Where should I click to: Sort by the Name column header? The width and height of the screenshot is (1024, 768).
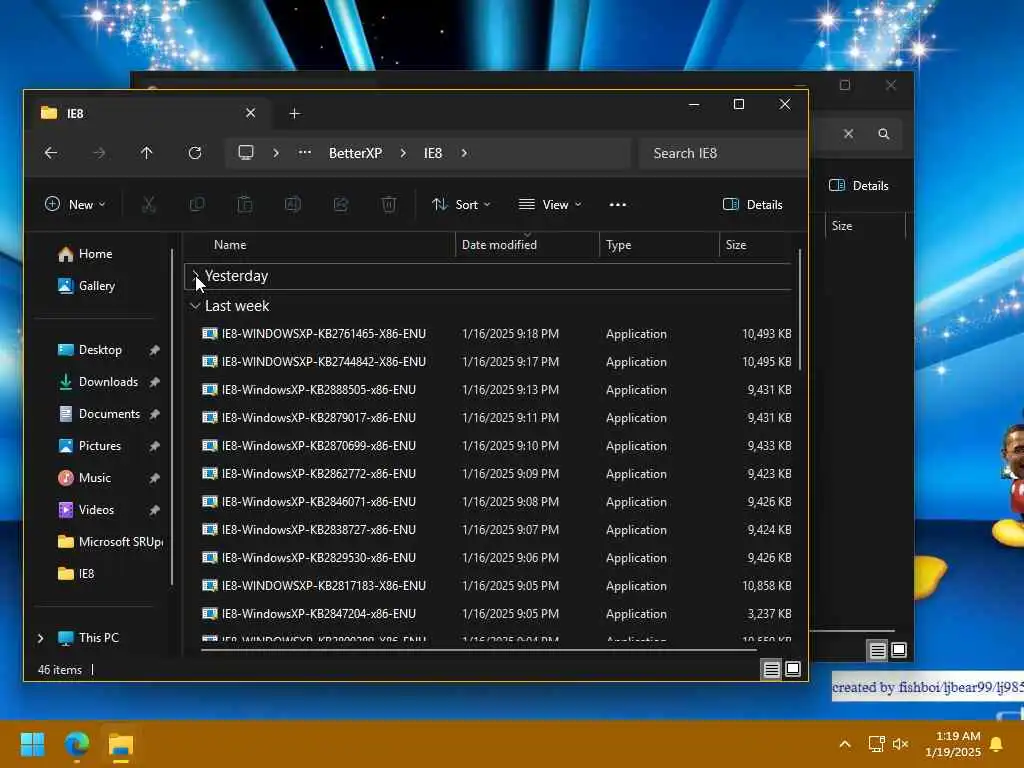pos(230,245)
